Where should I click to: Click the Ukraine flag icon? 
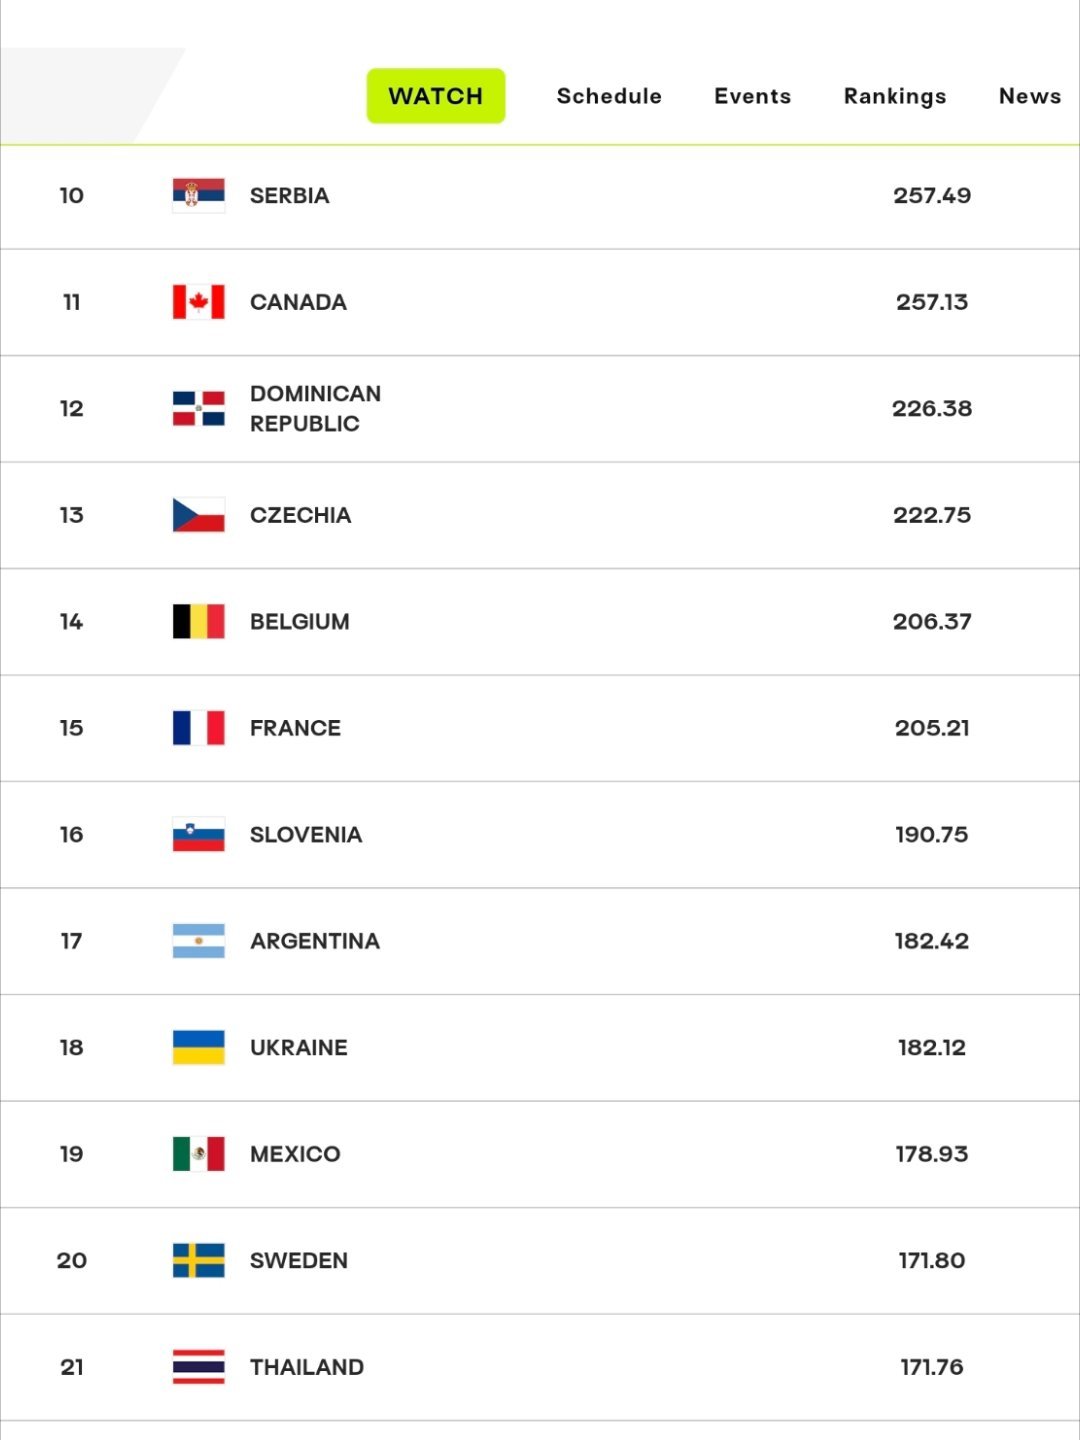[198, 1047]
